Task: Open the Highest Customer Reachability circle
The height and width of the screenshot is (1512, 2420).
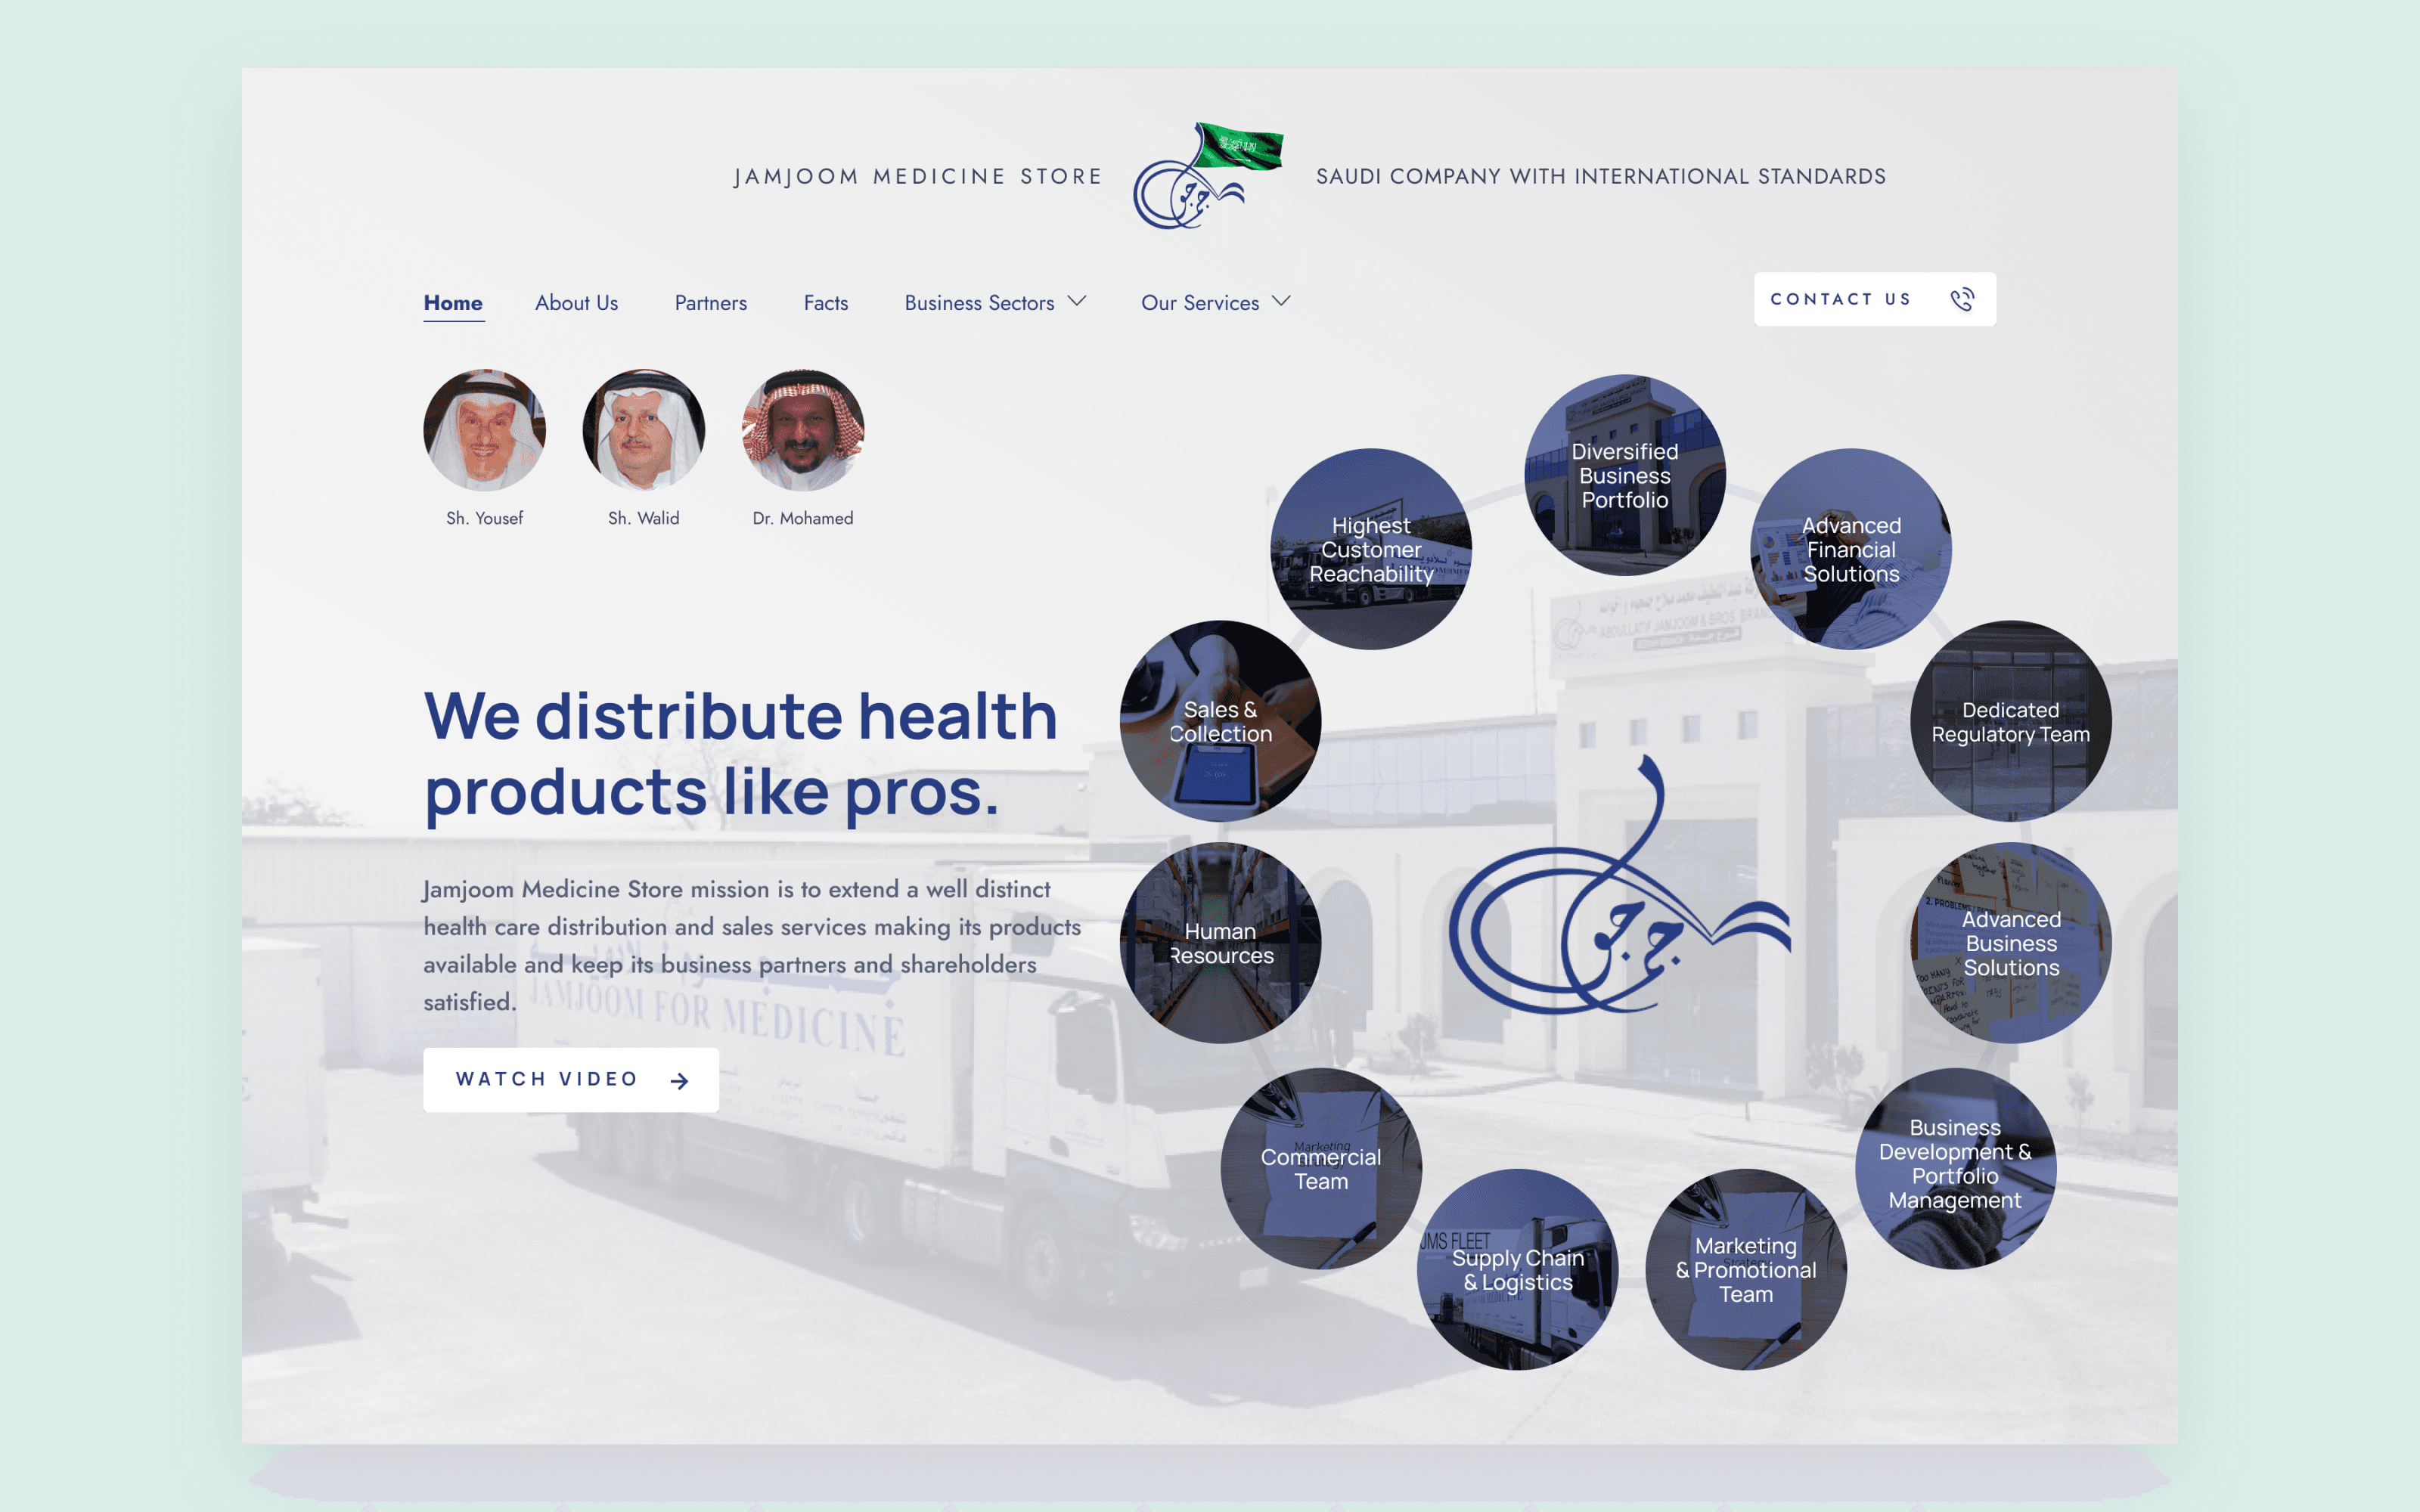Action: [x=1371, y=549]
